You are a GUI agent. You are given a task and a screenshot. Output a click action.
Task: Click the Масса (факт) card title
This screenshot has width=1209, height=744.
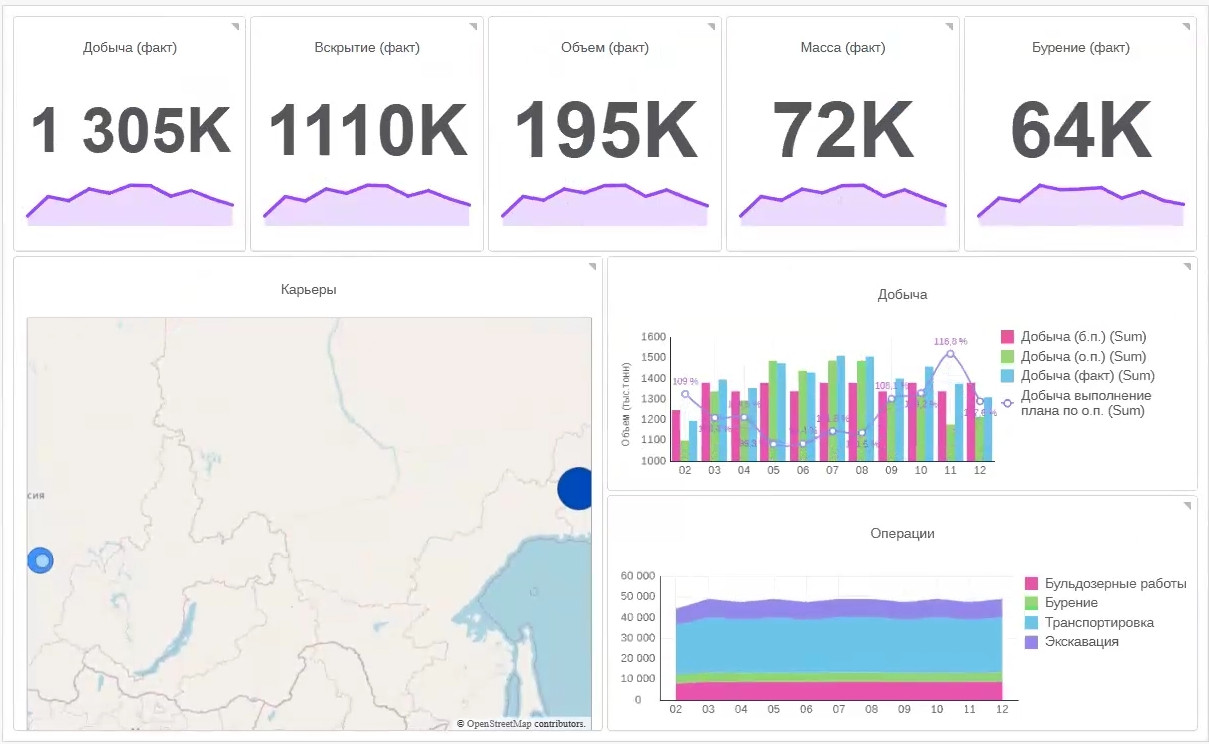tap(843, 47)
